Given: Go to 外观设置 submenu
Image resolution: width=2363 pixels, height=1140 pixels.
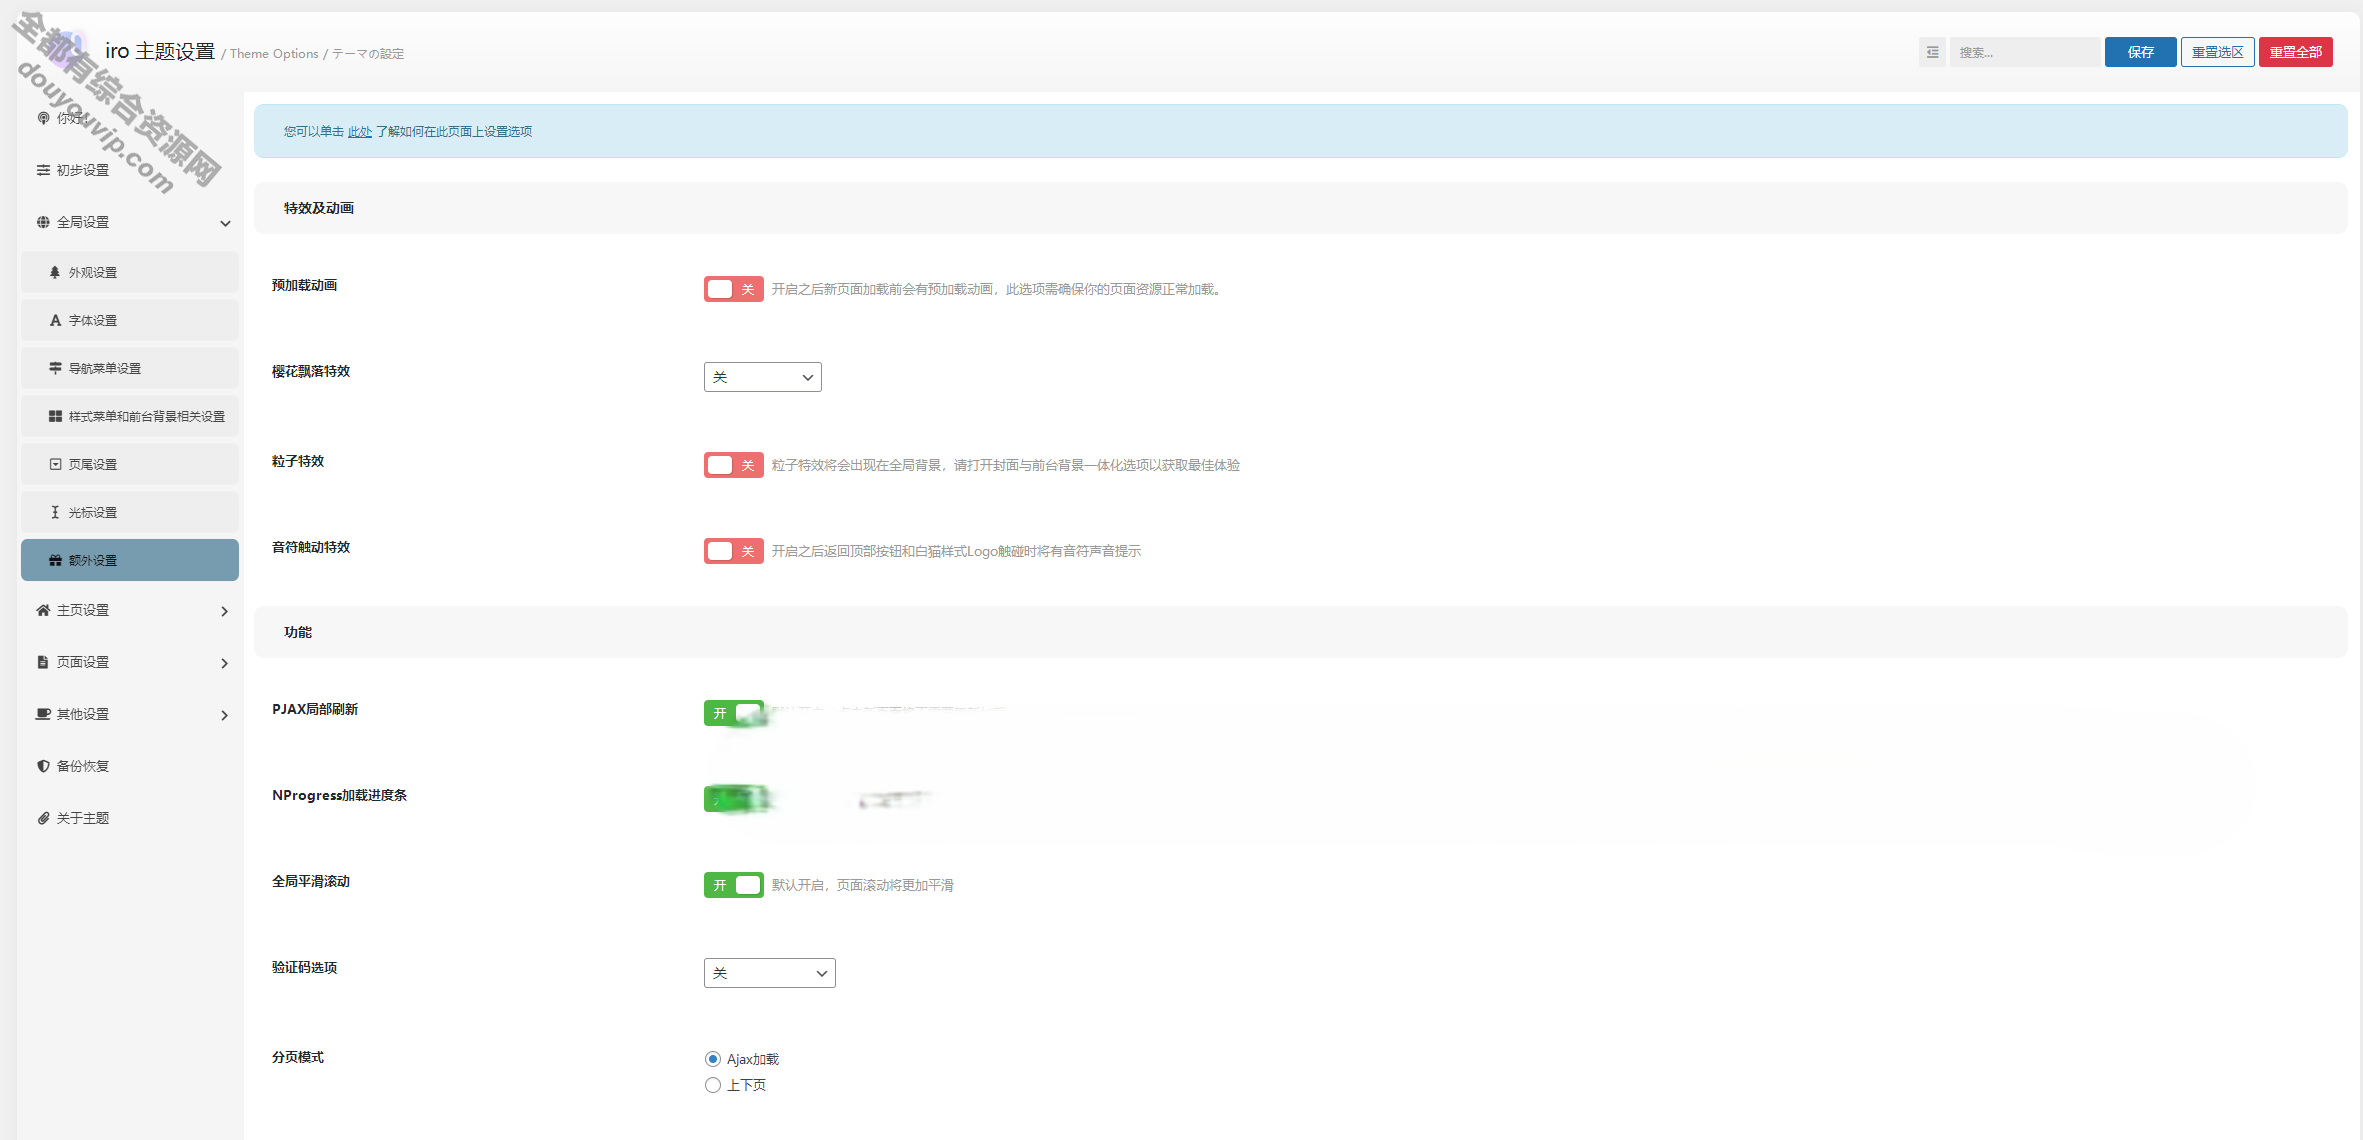Looking at the screenshot, I should (x=130, y=272).
